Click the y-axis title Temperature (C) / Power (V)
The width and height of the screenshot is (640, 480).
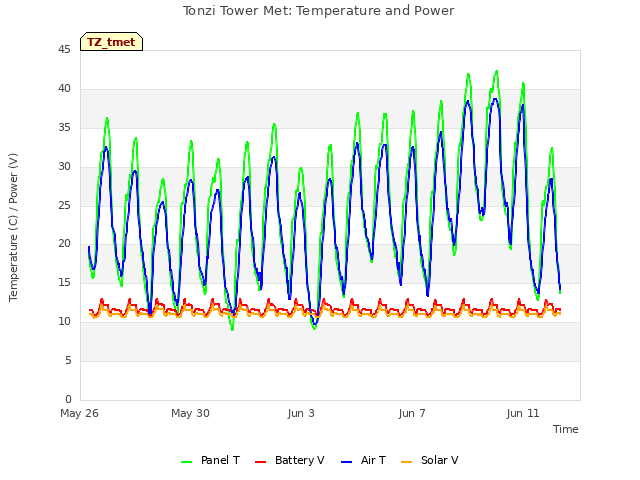[x=13, y=227]
